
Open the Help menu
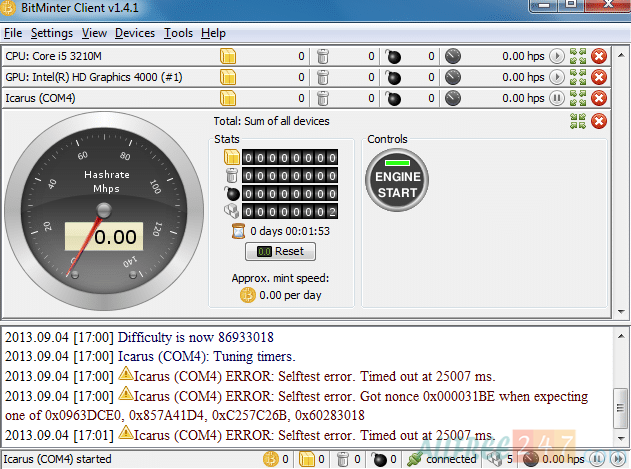[213, 33]
